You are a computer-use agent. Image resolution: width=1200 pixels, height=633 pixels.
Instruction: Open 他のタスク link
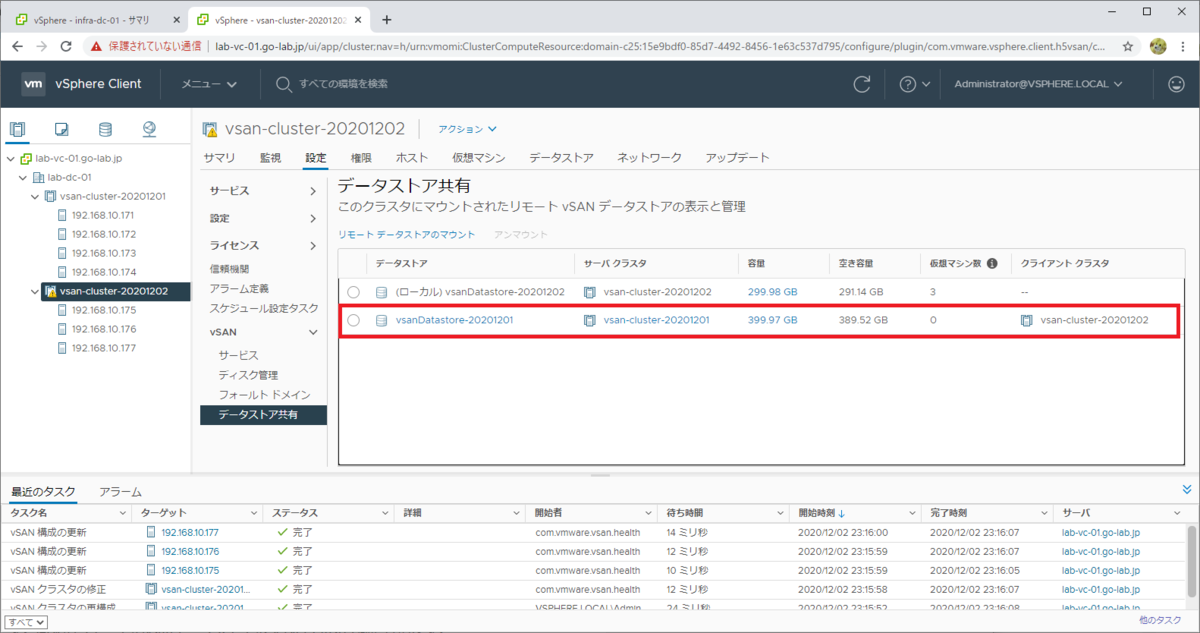[1160, 620]
